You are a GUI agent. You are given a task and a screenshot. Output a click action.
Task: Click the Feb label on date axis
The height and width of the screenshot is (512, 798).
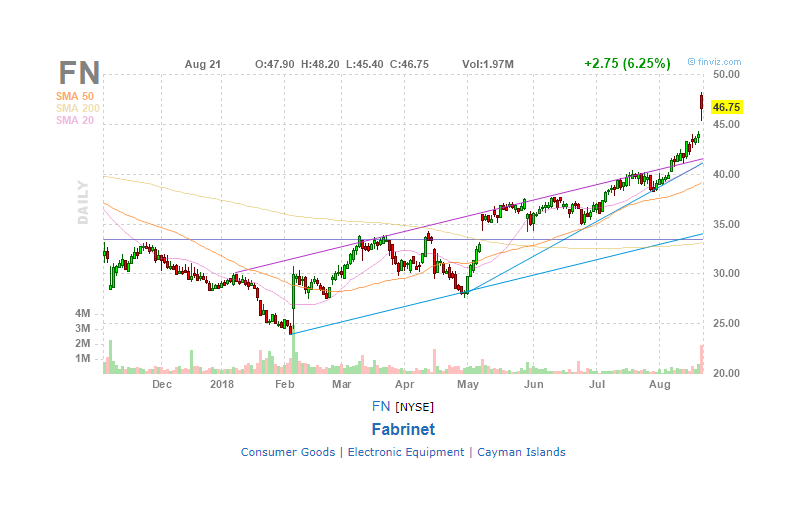tap(284, 384)
